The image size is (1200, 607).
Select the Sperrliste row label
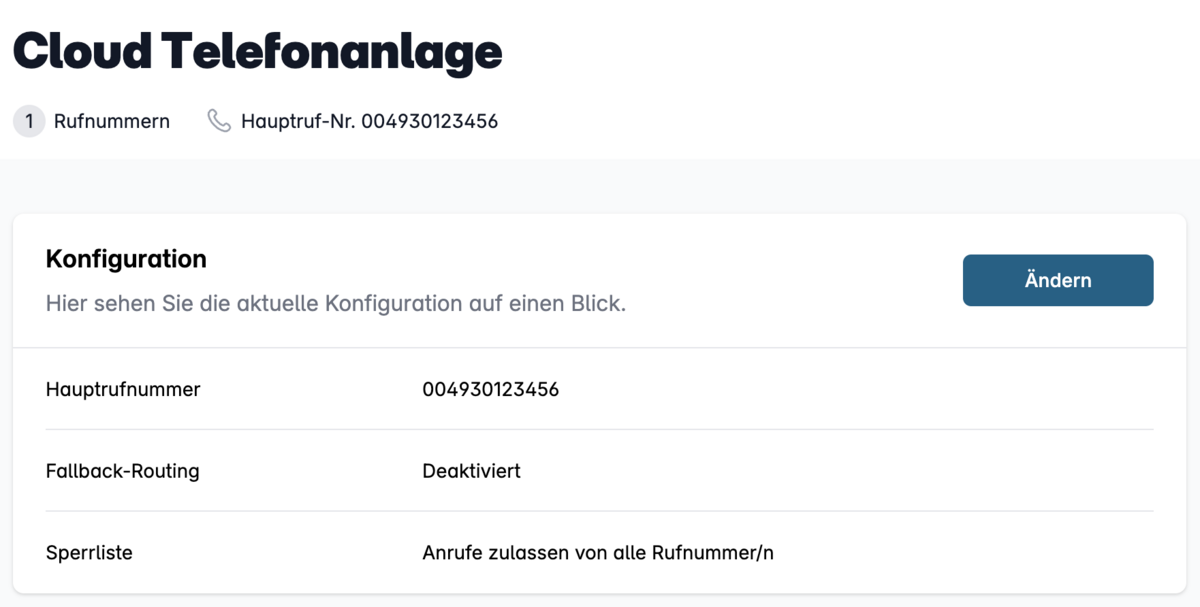tap(89, 553)
